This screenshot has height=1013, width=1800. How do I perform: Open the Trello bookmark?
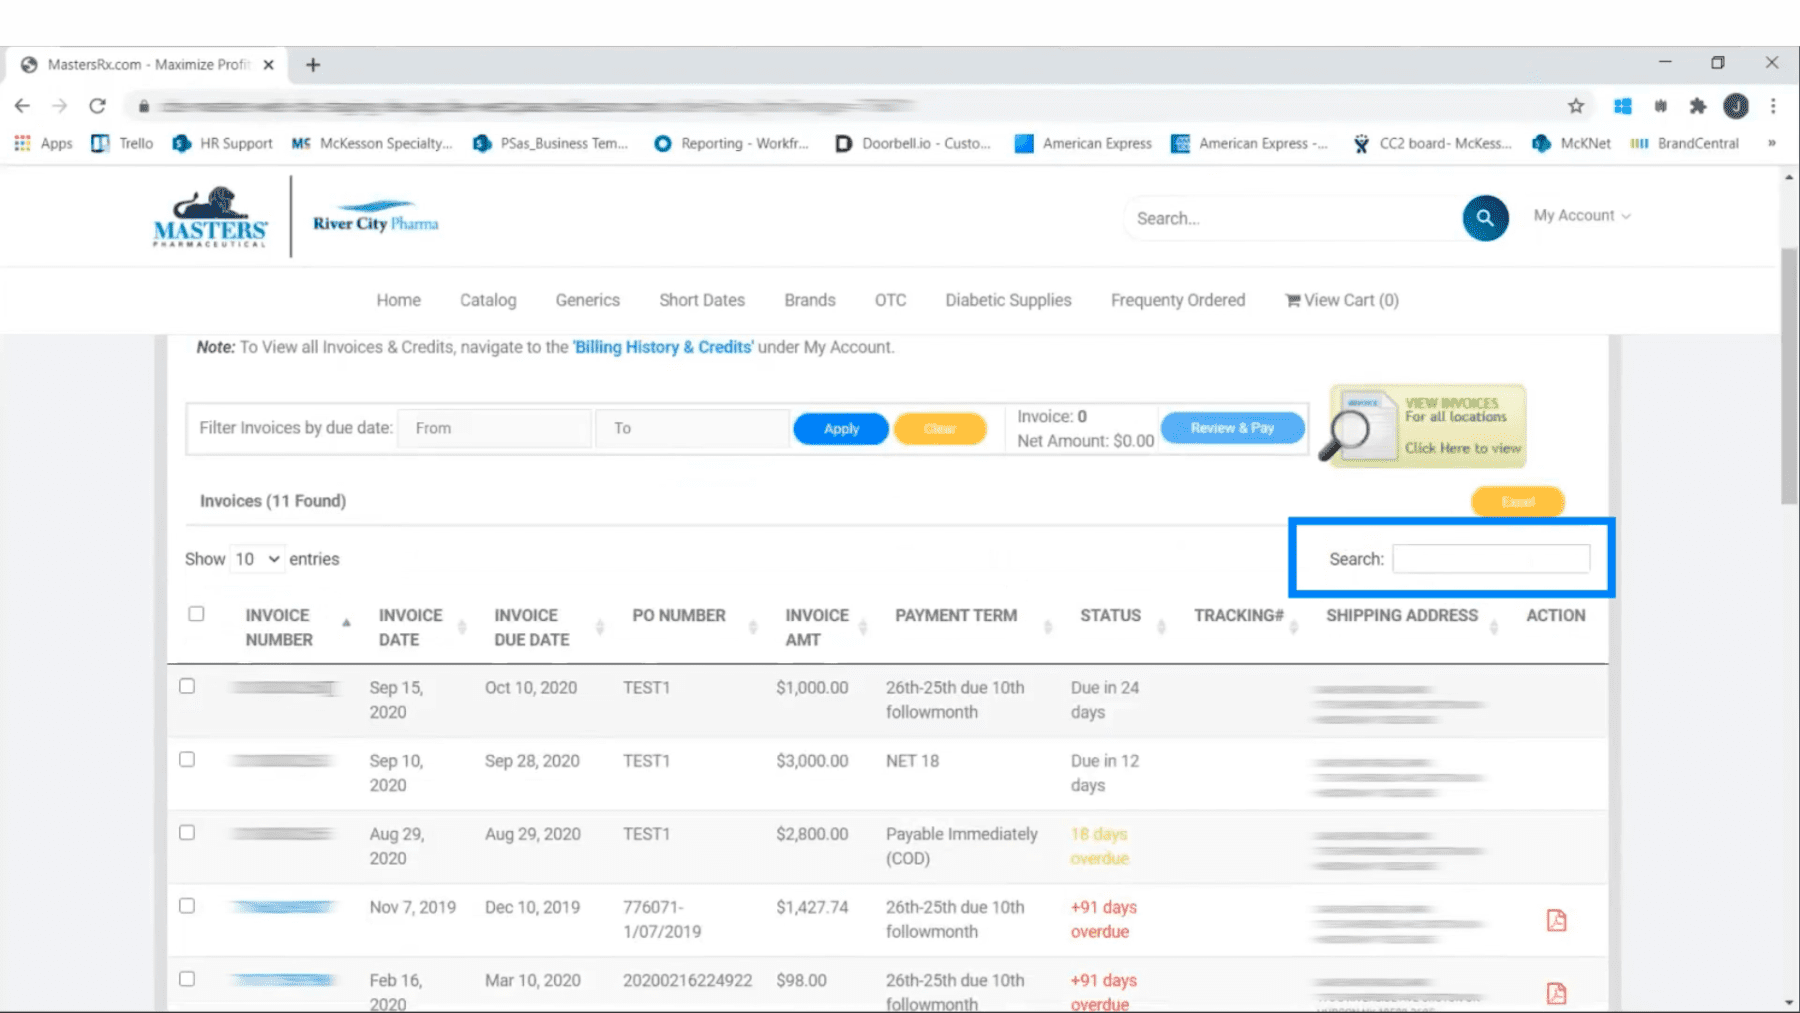click(x=122, y=143)
